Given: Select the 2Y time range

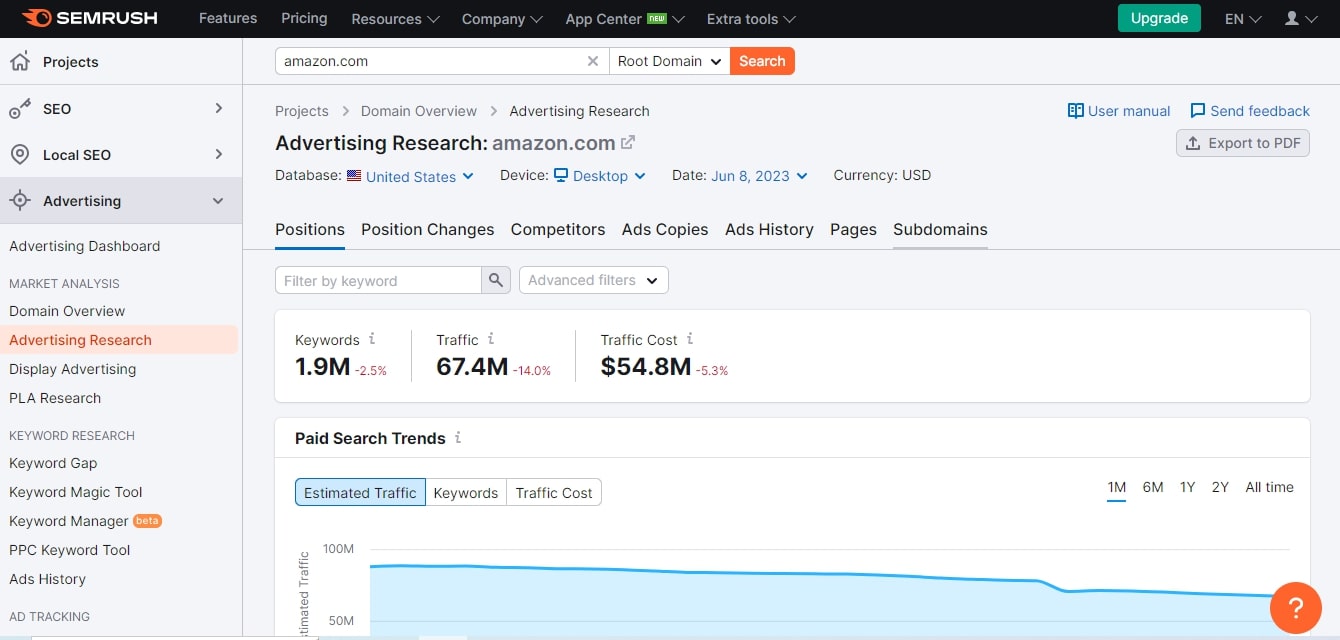Looking at the screenshot, I should [x=1220, y=487].
